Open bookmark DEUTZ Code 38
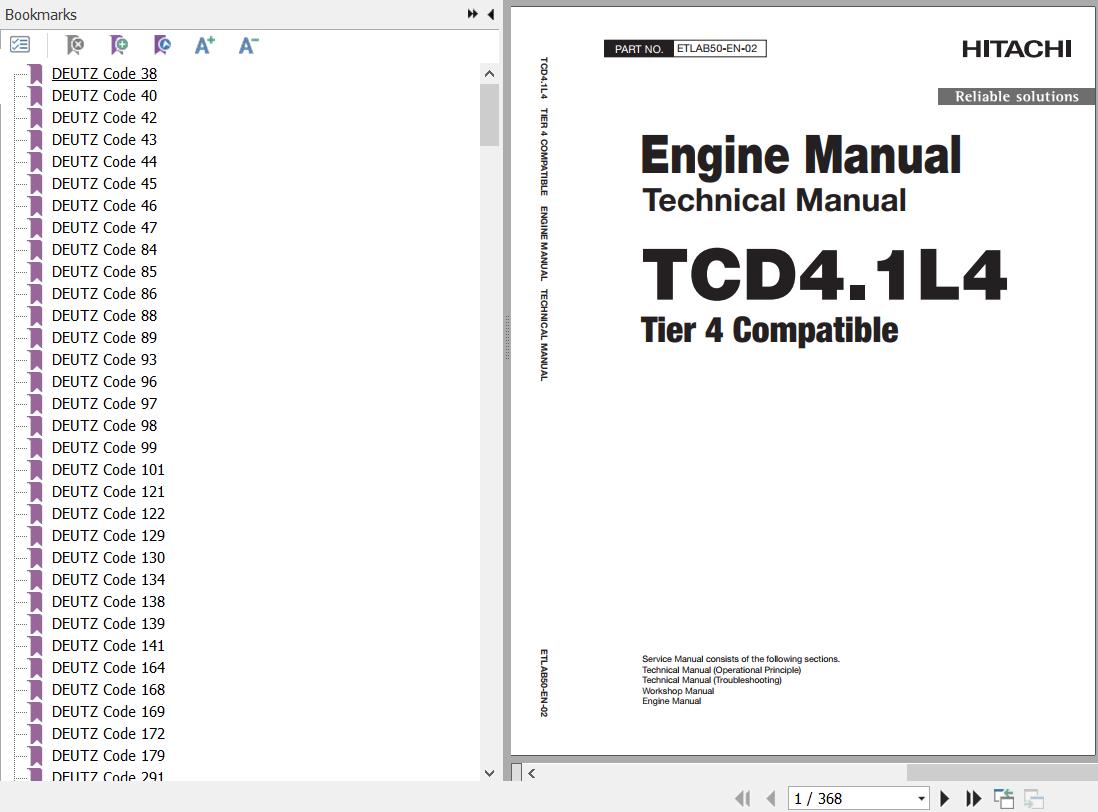1098x812 pixels. [x=104, y=74]
